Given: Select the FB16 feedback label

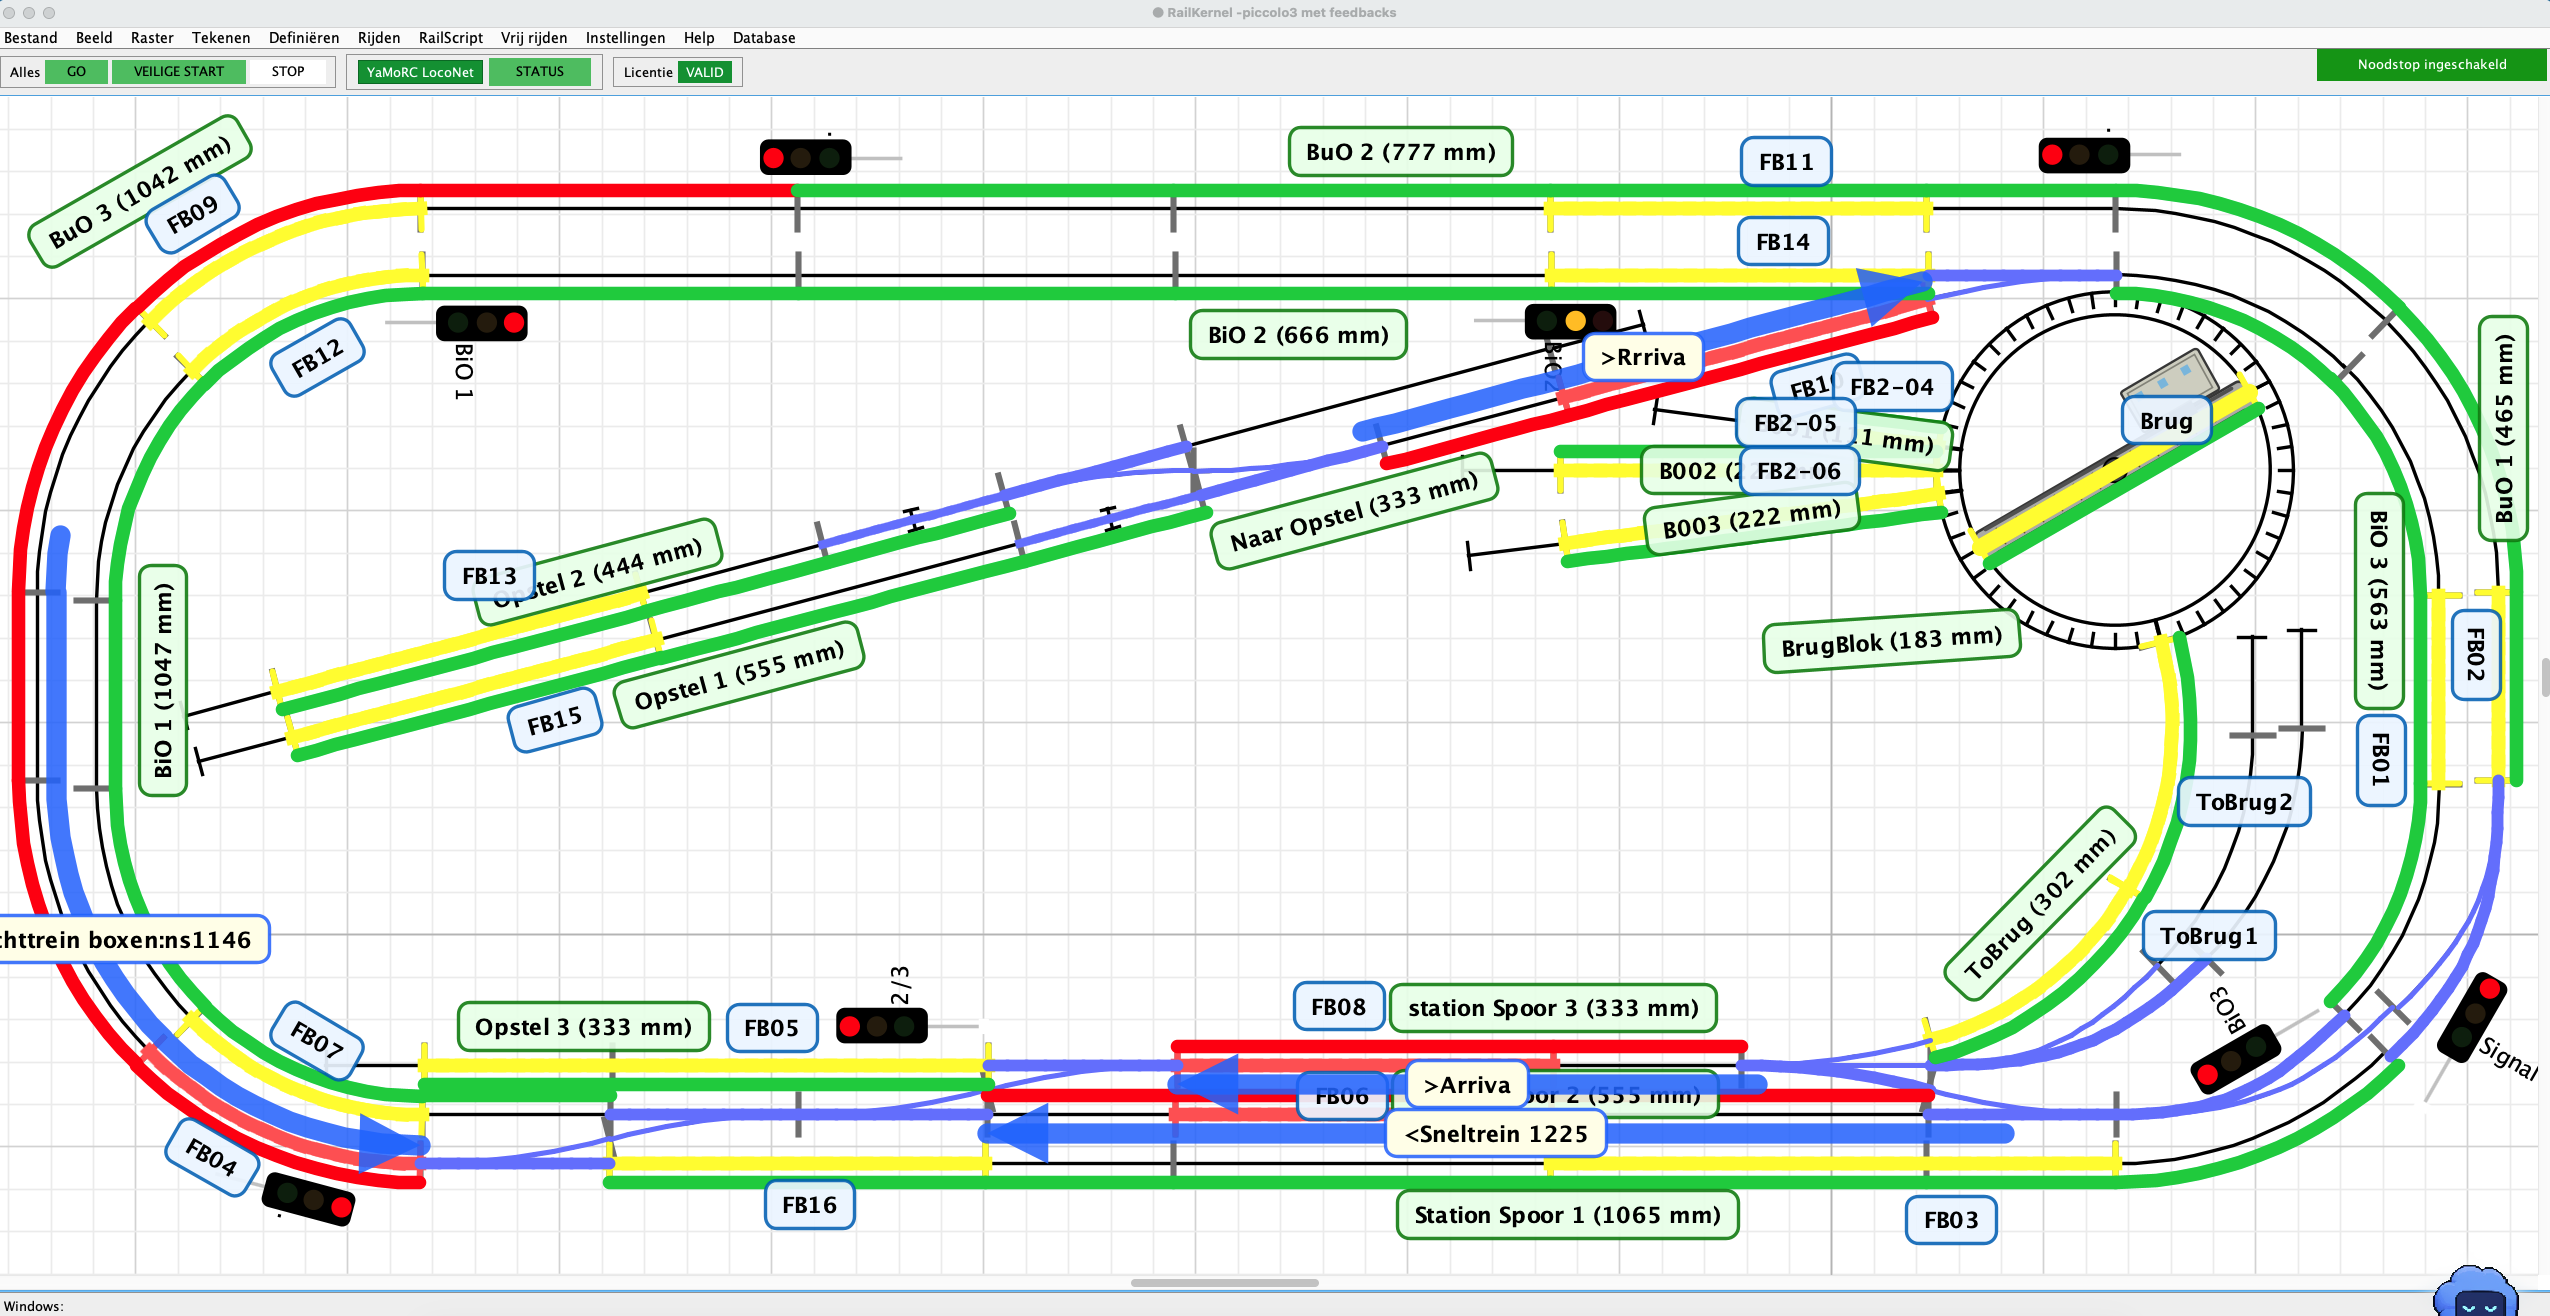Looking at the screenshot, I should pyautogui.click(x=809, y=1205).
